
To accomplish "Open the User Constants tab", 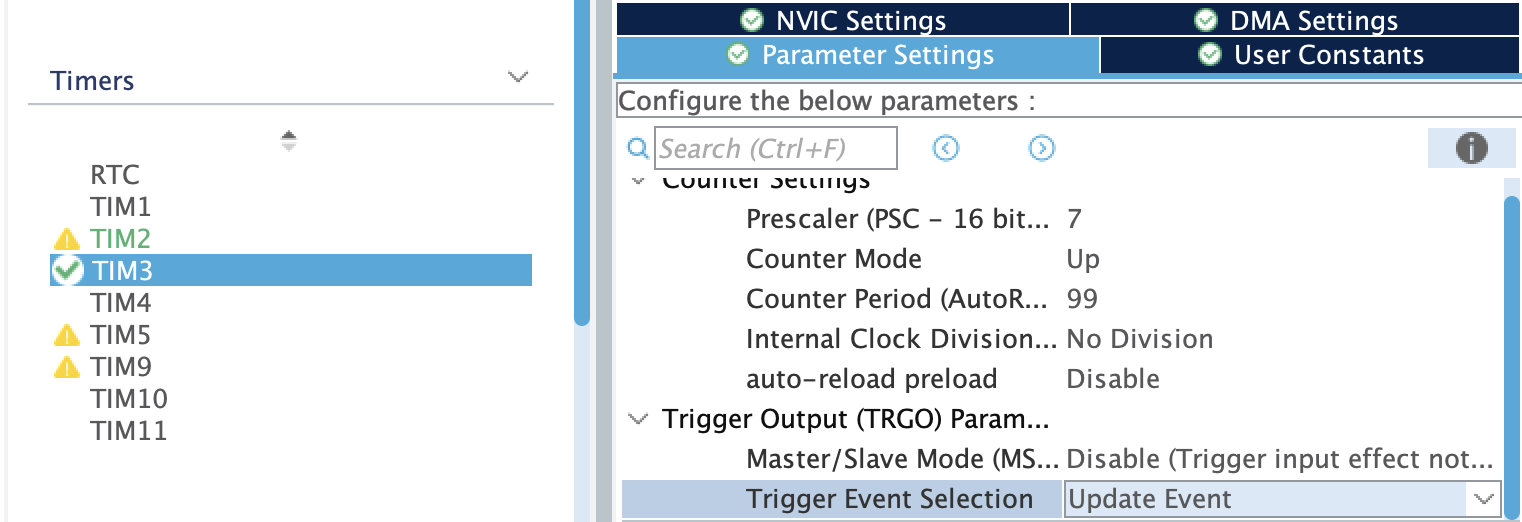I will click(1310, 55).
